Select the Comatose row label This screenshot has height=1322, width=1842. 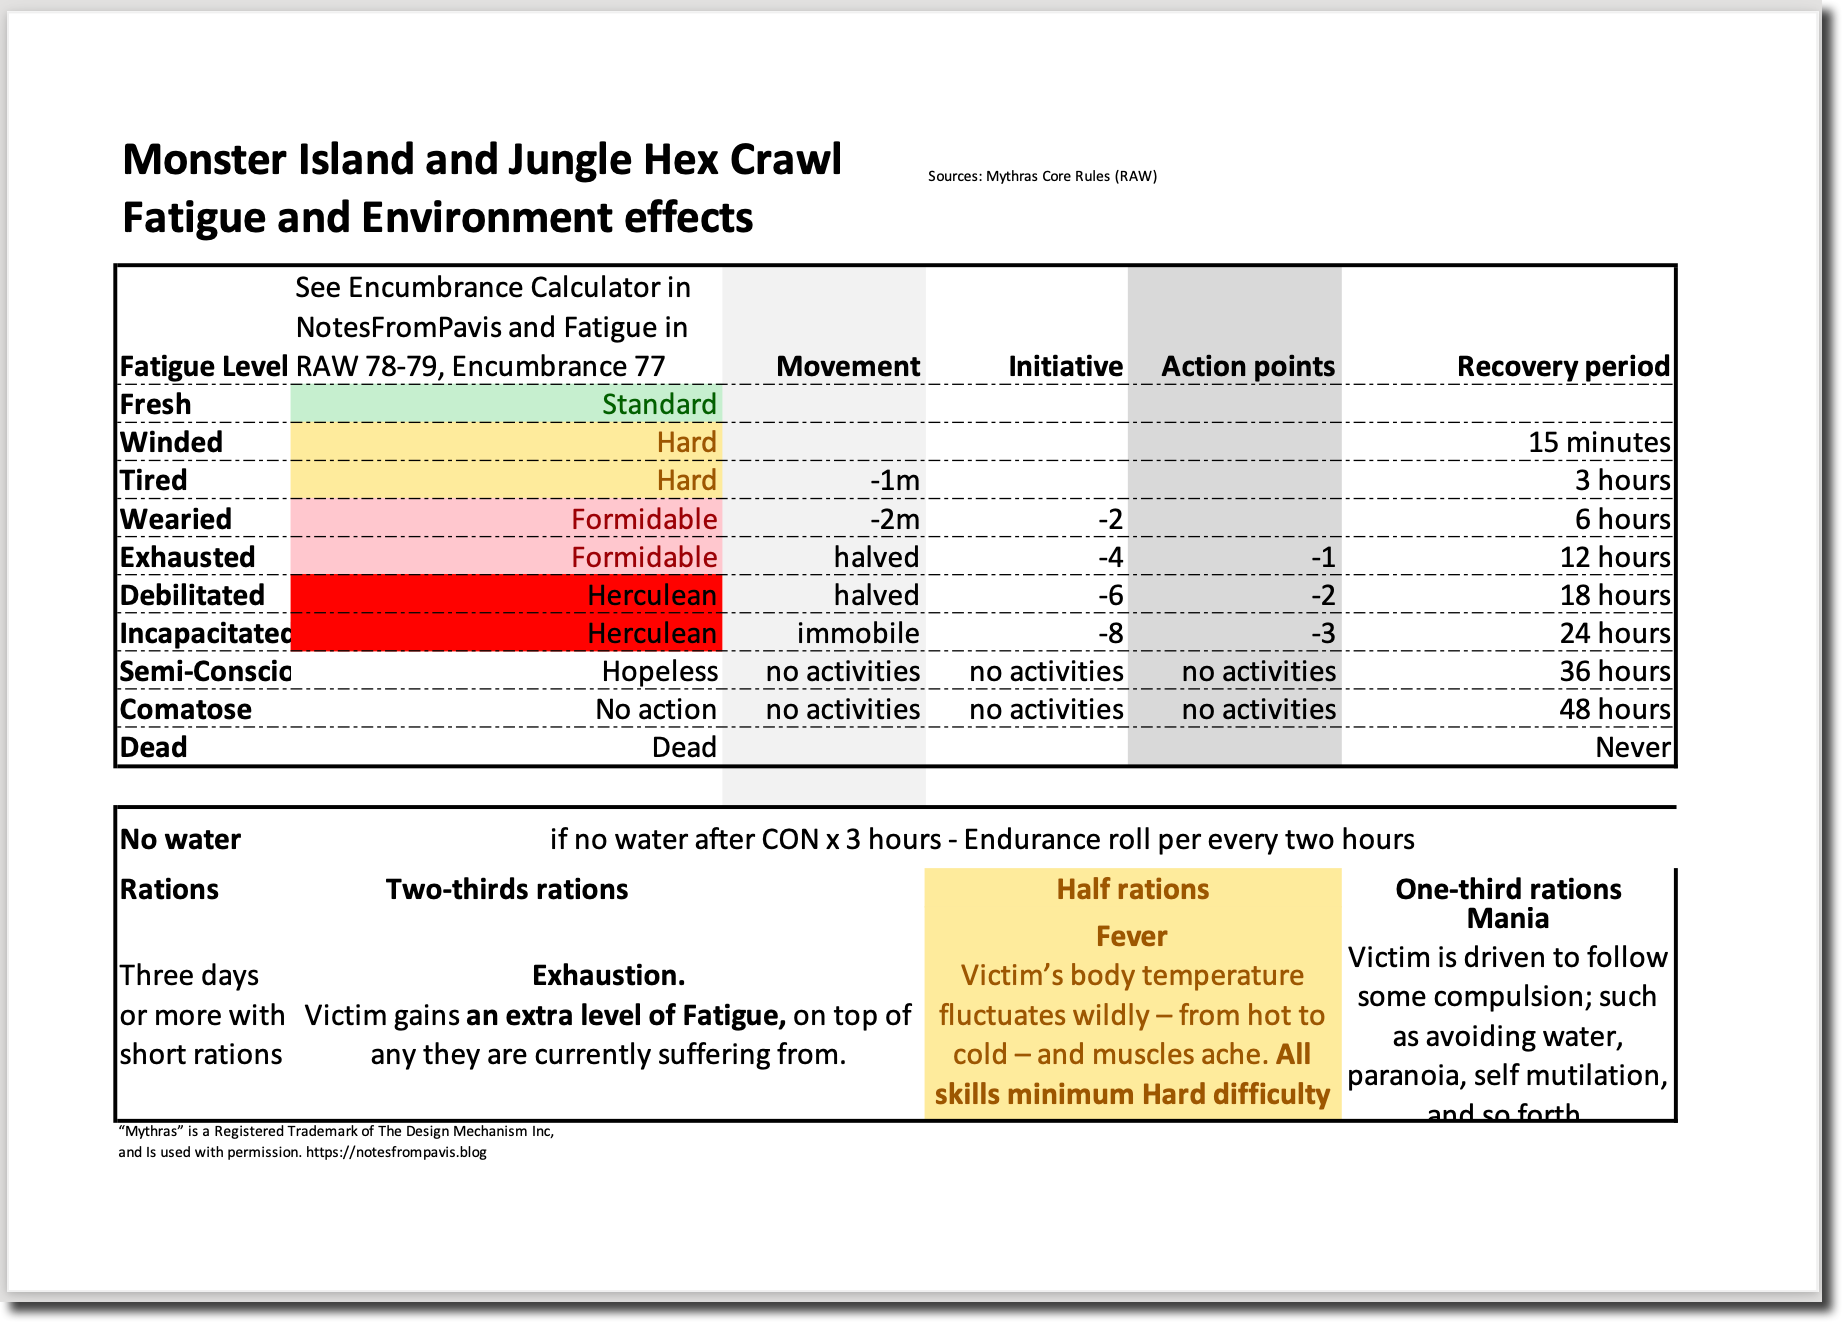[186, 709]
